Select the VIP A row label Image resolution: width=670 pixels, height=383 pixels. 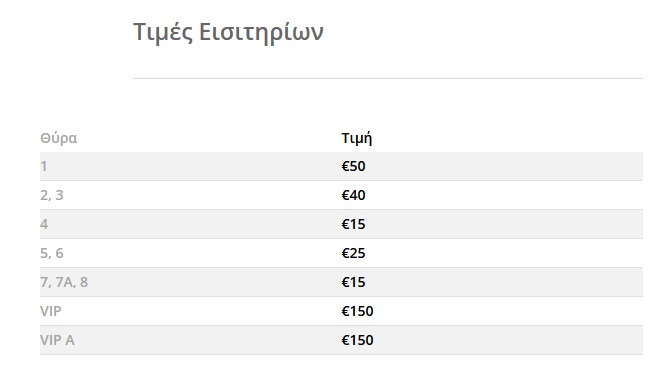point(57,340)
